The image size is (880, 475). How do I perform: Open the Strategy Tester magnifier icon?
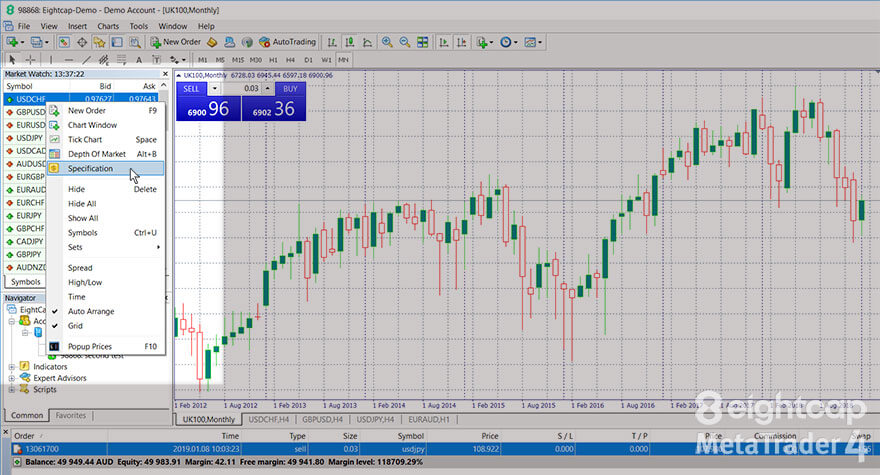click(135, 42)
